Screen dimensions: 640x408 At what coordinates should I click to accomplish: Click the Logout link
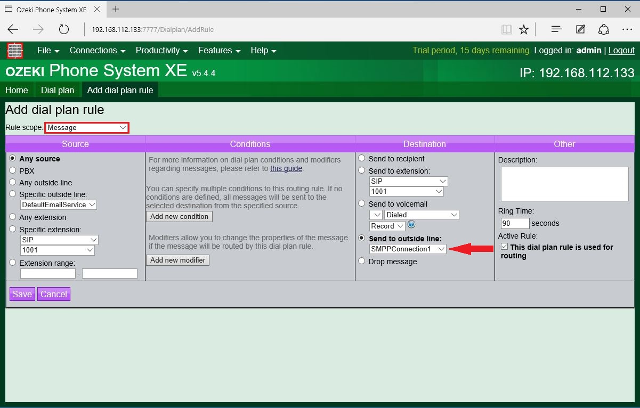(x=621, y=50)
